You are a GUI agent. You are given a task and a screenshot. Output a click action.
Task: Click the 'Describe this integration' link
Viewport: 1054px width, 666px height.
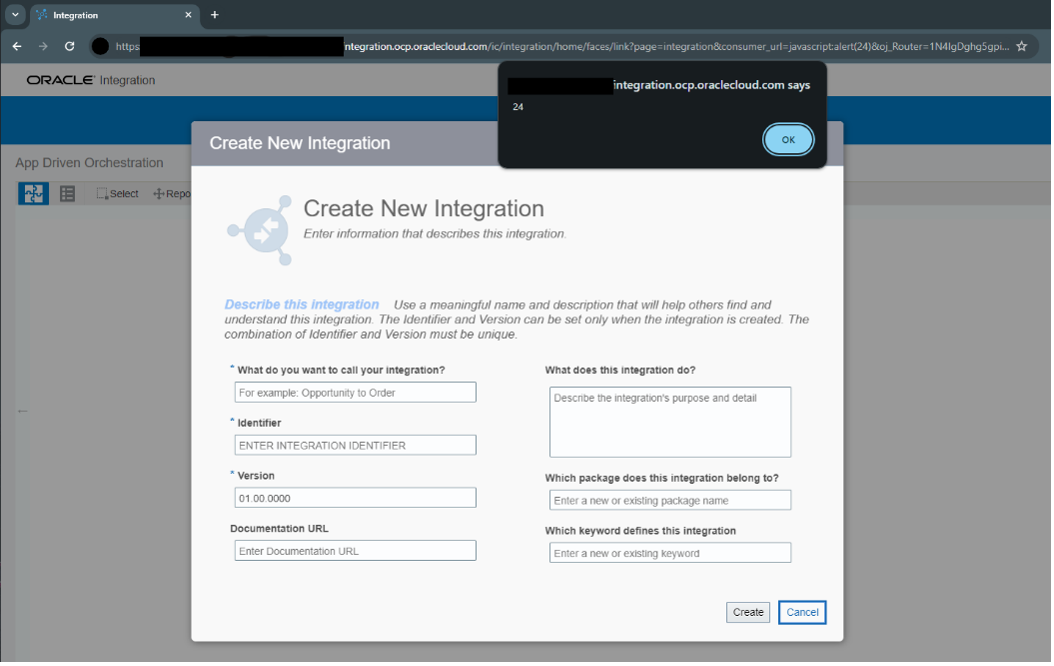pos(302,305)
